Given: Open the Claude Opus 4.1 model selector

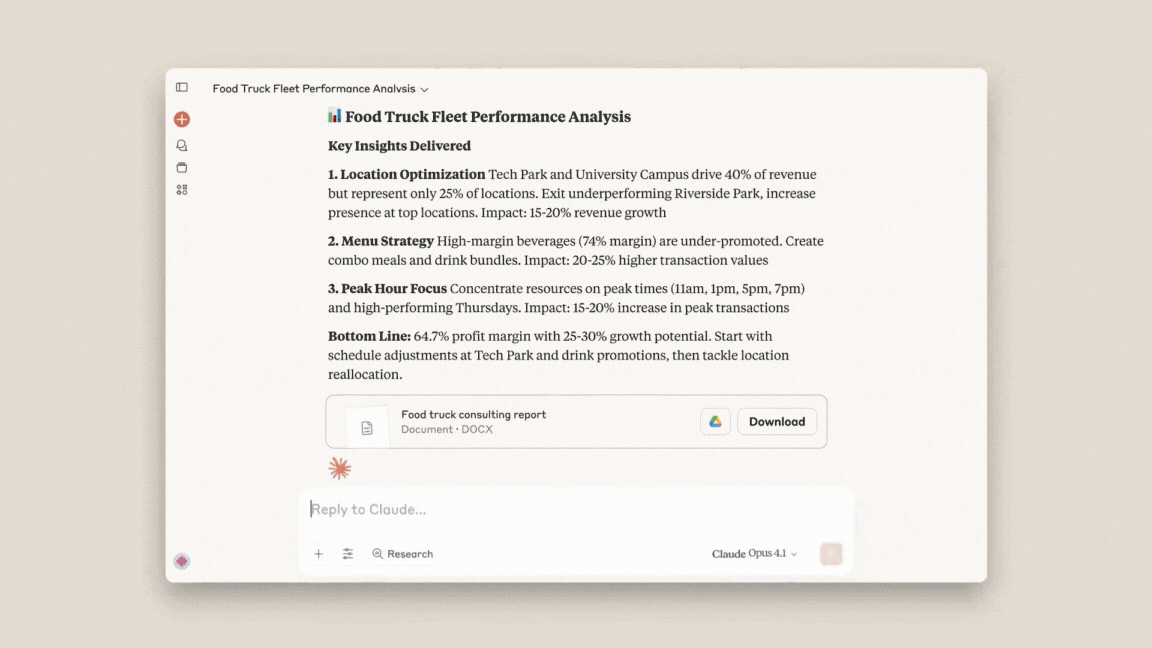Looking at the screenshot, I should 754,553.
